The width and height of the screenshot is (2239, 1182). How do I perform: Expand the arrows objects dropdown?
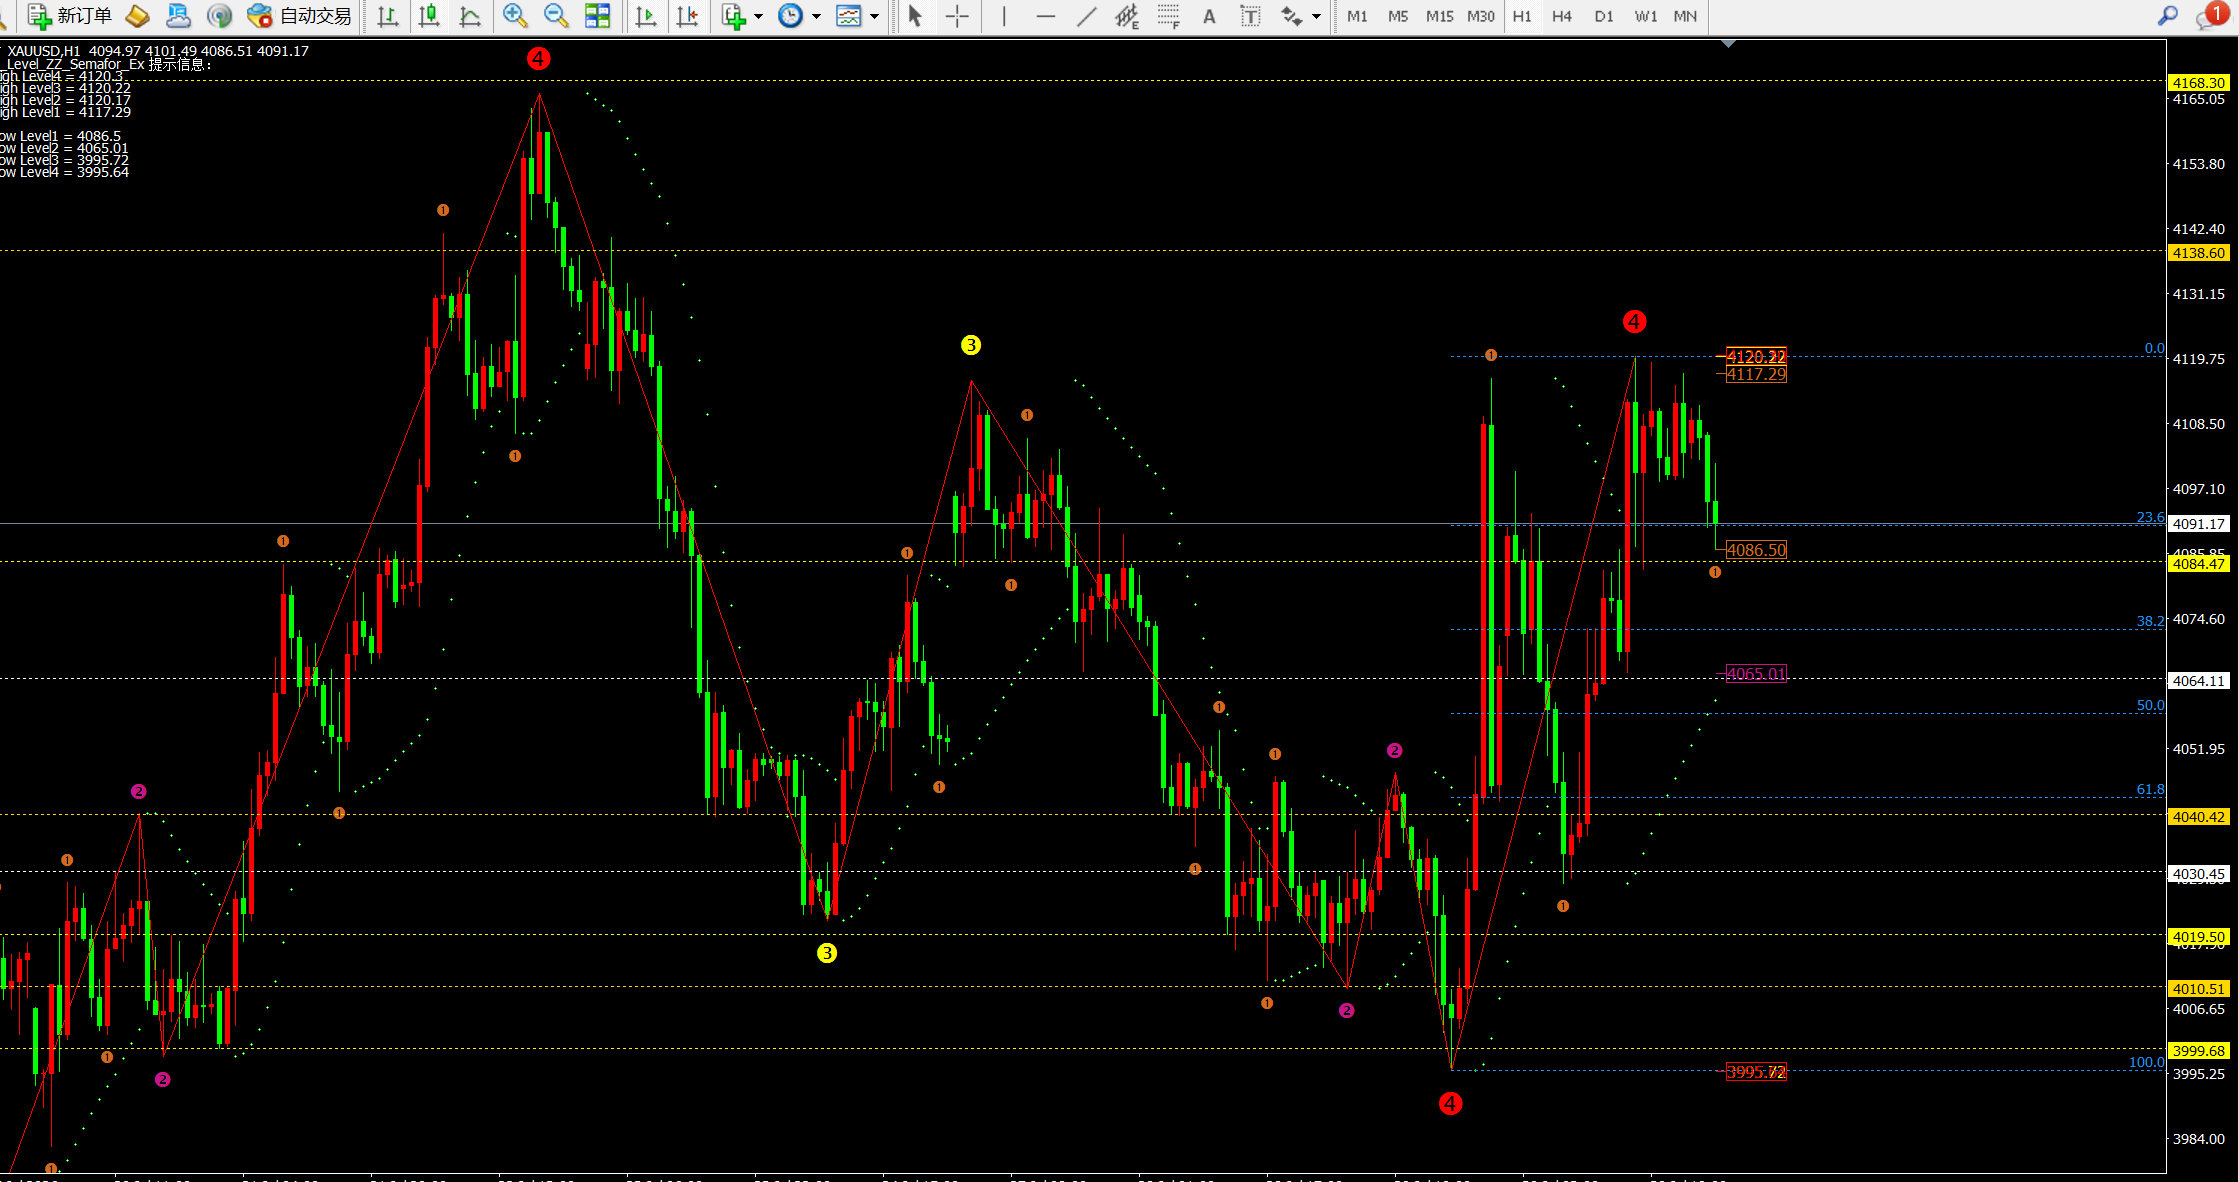tap(1316, 16)
